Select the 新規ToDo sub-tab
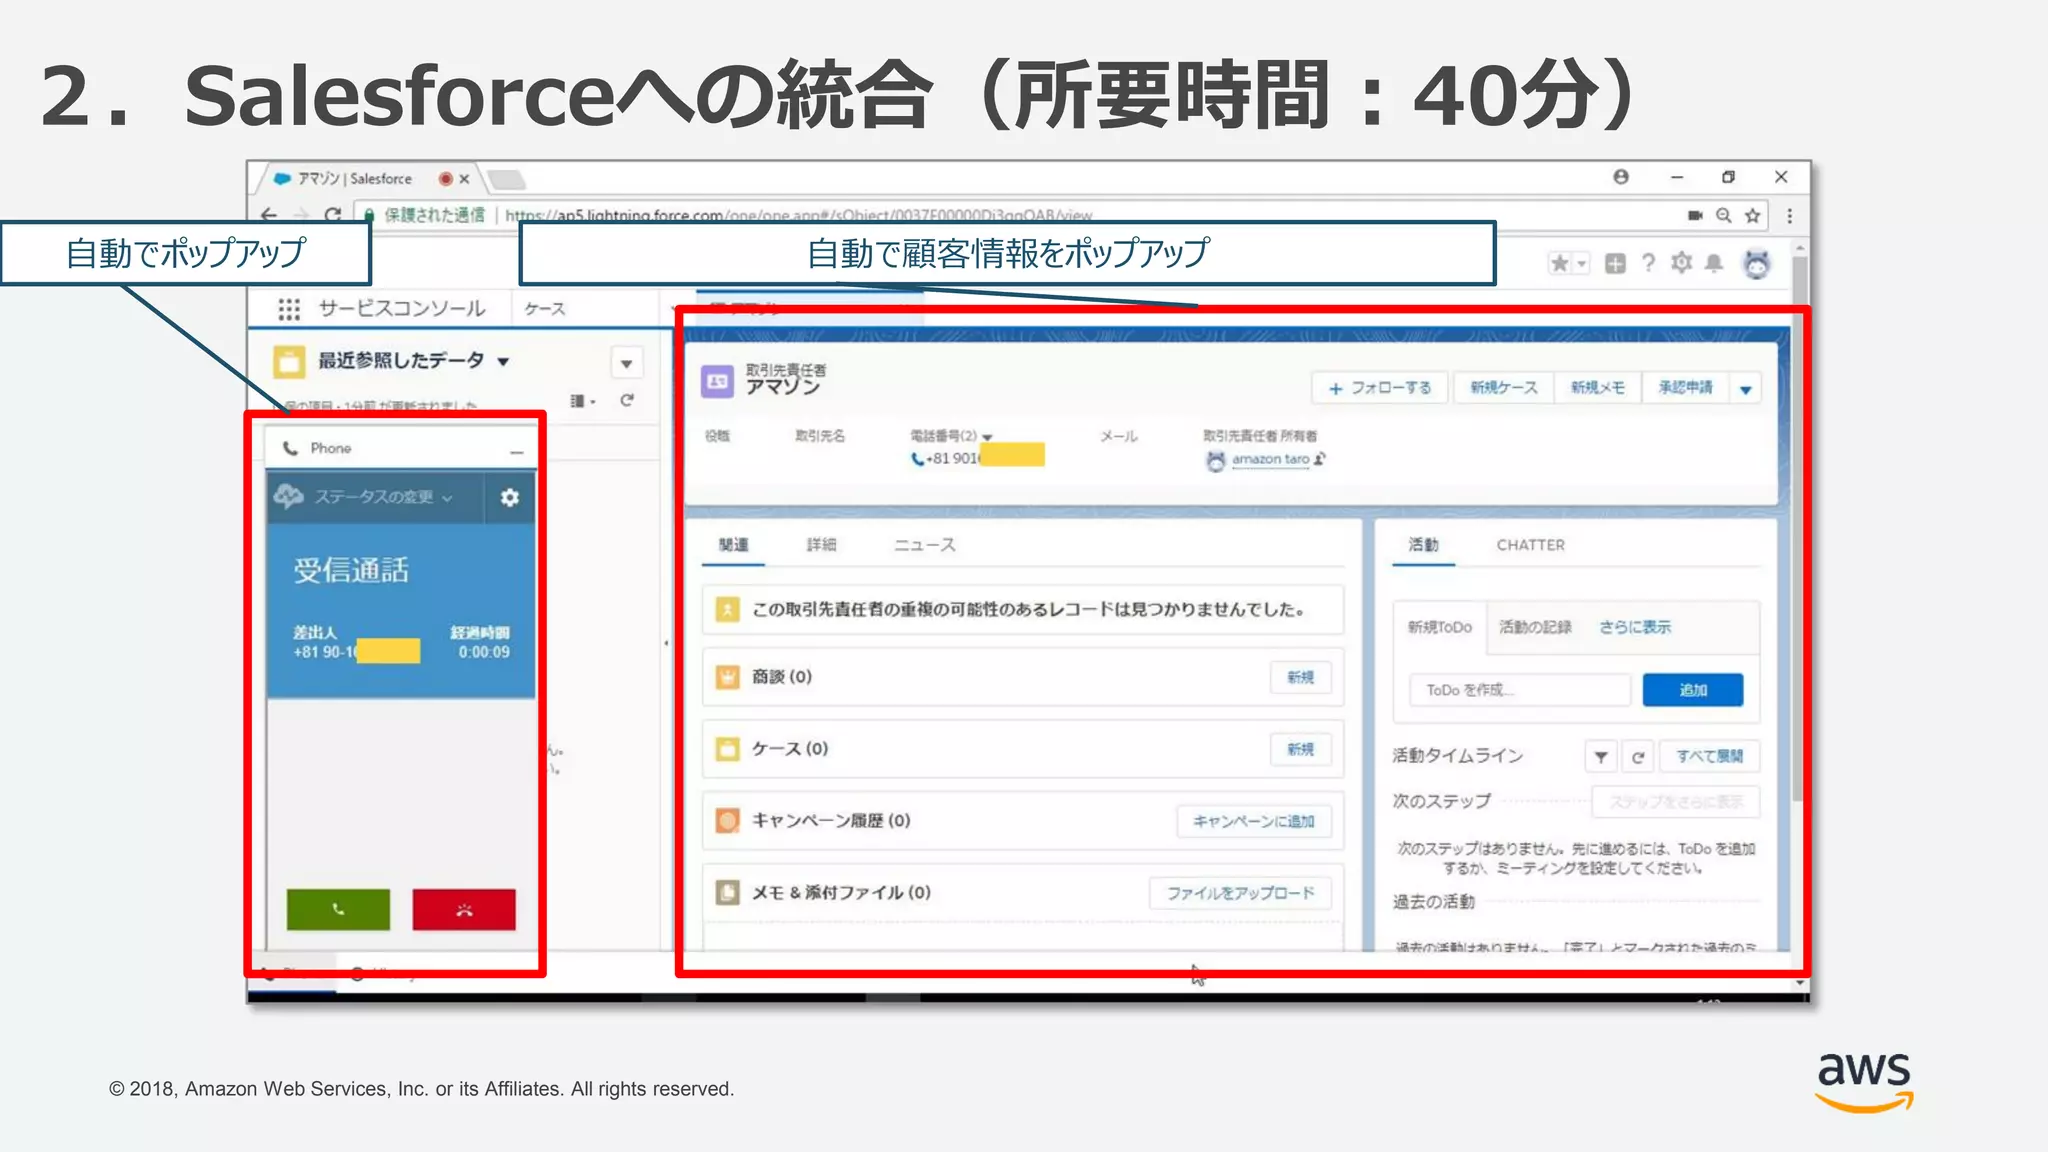This screenshot has height=1152, width=2048. [x=1440, y=627]
